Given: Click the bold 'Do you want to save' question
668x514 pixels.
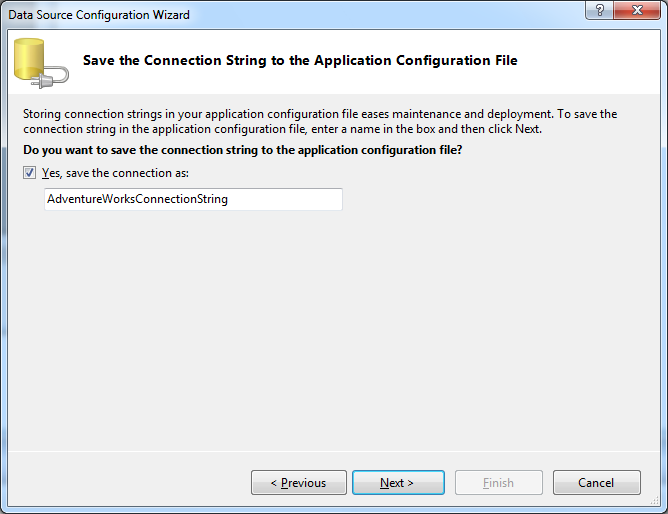Looking at the screenshot, I should [242, 150].
